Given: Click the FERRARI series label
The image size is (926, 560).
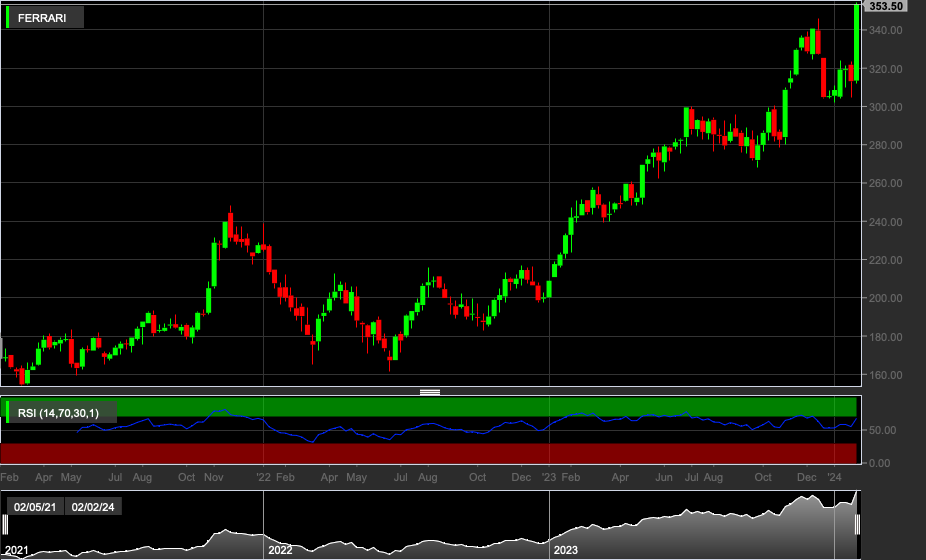Looking at the screenshot, I should coord(42,18).
